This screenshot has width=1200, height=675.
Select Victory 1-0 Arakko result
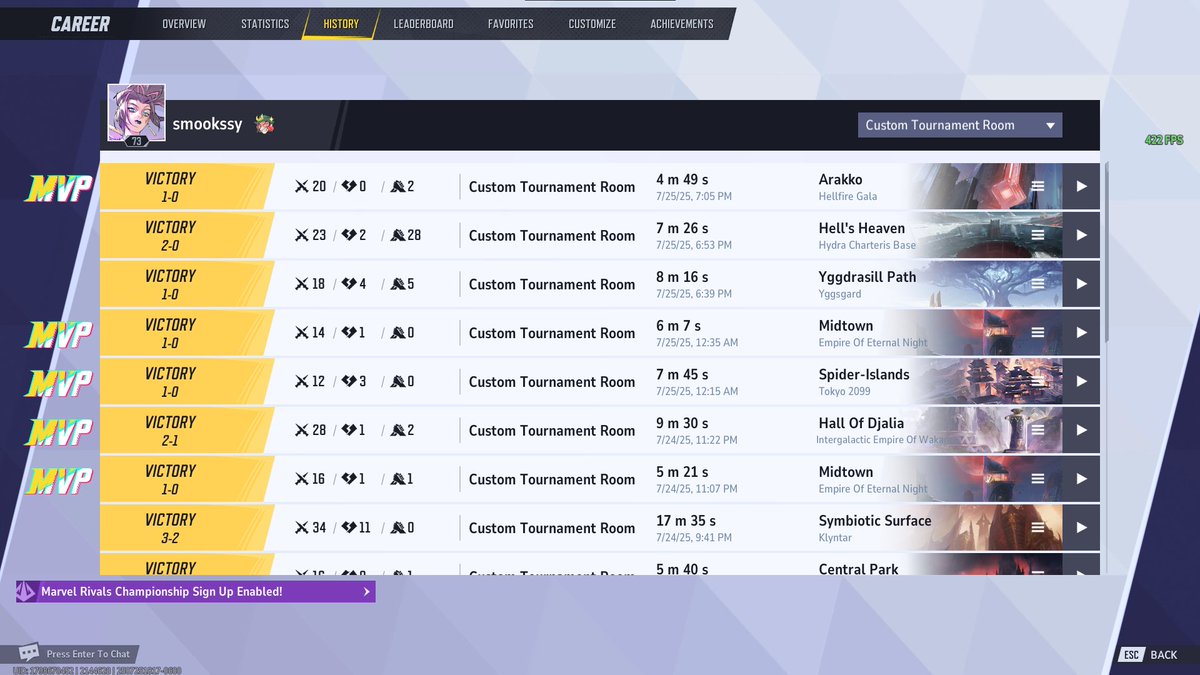pyautogui.click(x=186, y=186)
